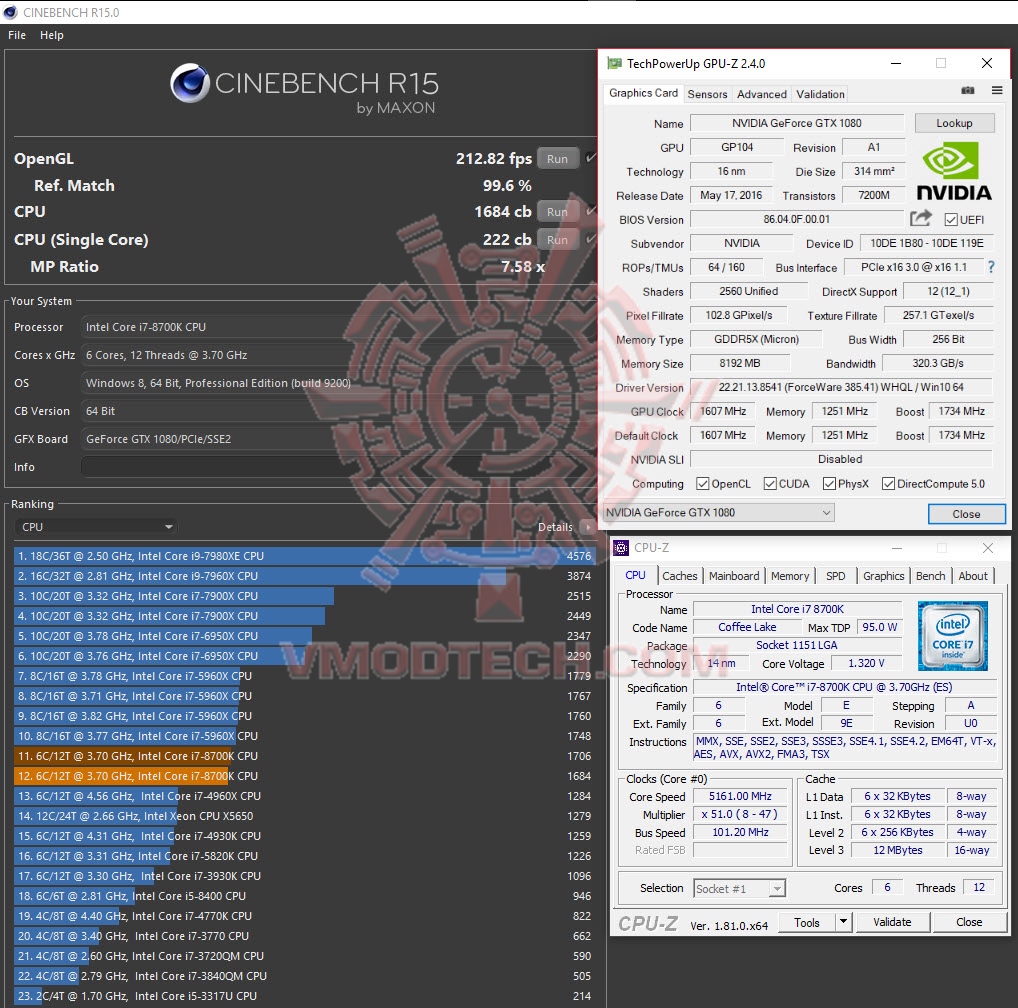
Task: Toggle the CUDA checkbox
Action: pos(770,484)
